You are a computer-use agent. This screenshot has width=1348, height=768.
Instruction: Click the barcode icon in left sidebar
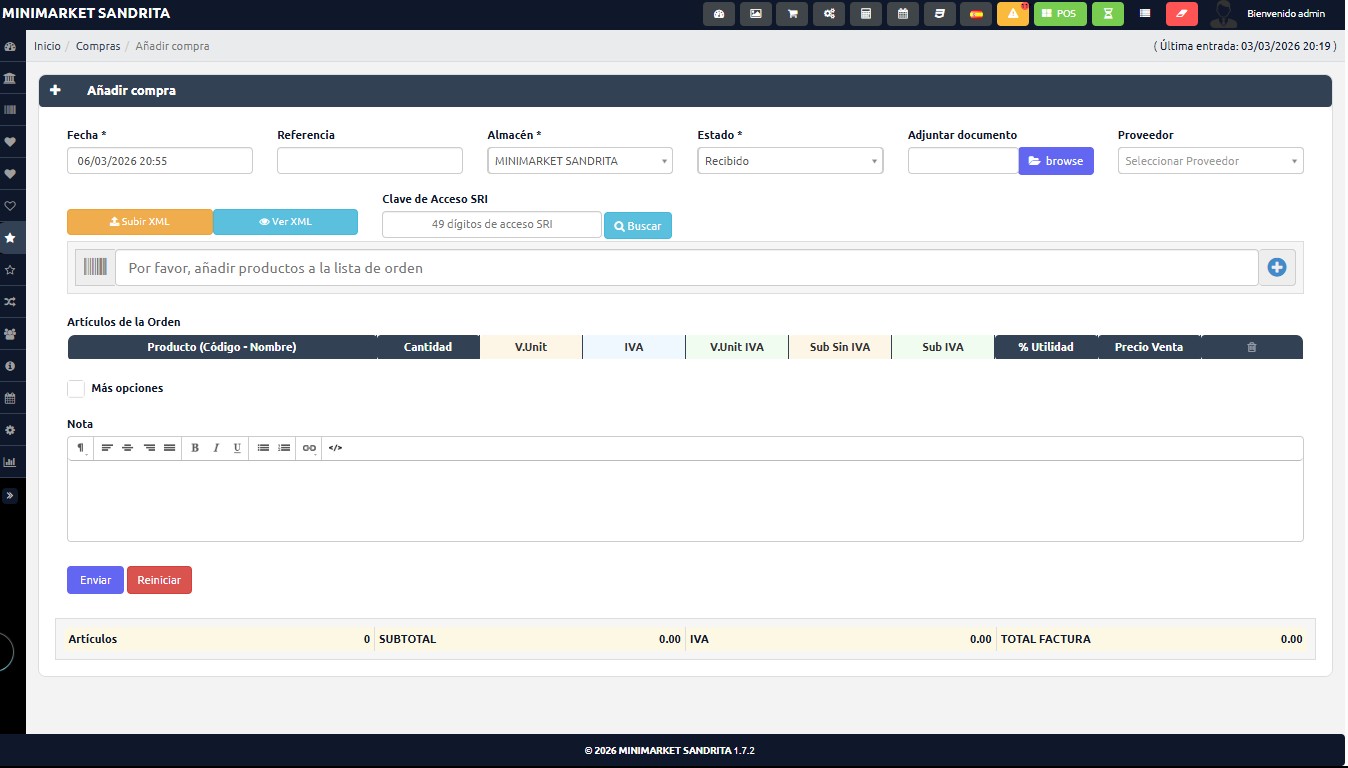point(10,110)
